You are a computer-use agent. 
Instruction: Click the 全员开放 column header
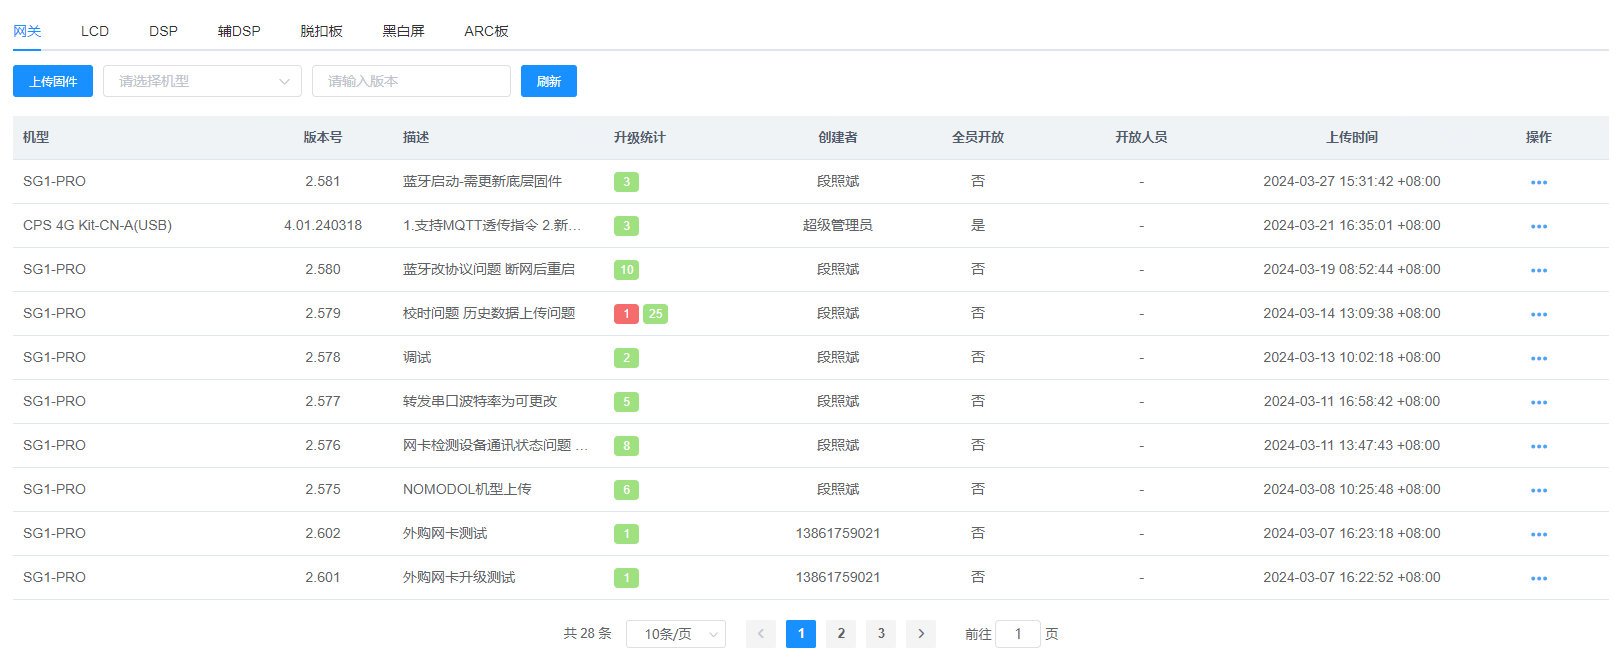[978, 137]
